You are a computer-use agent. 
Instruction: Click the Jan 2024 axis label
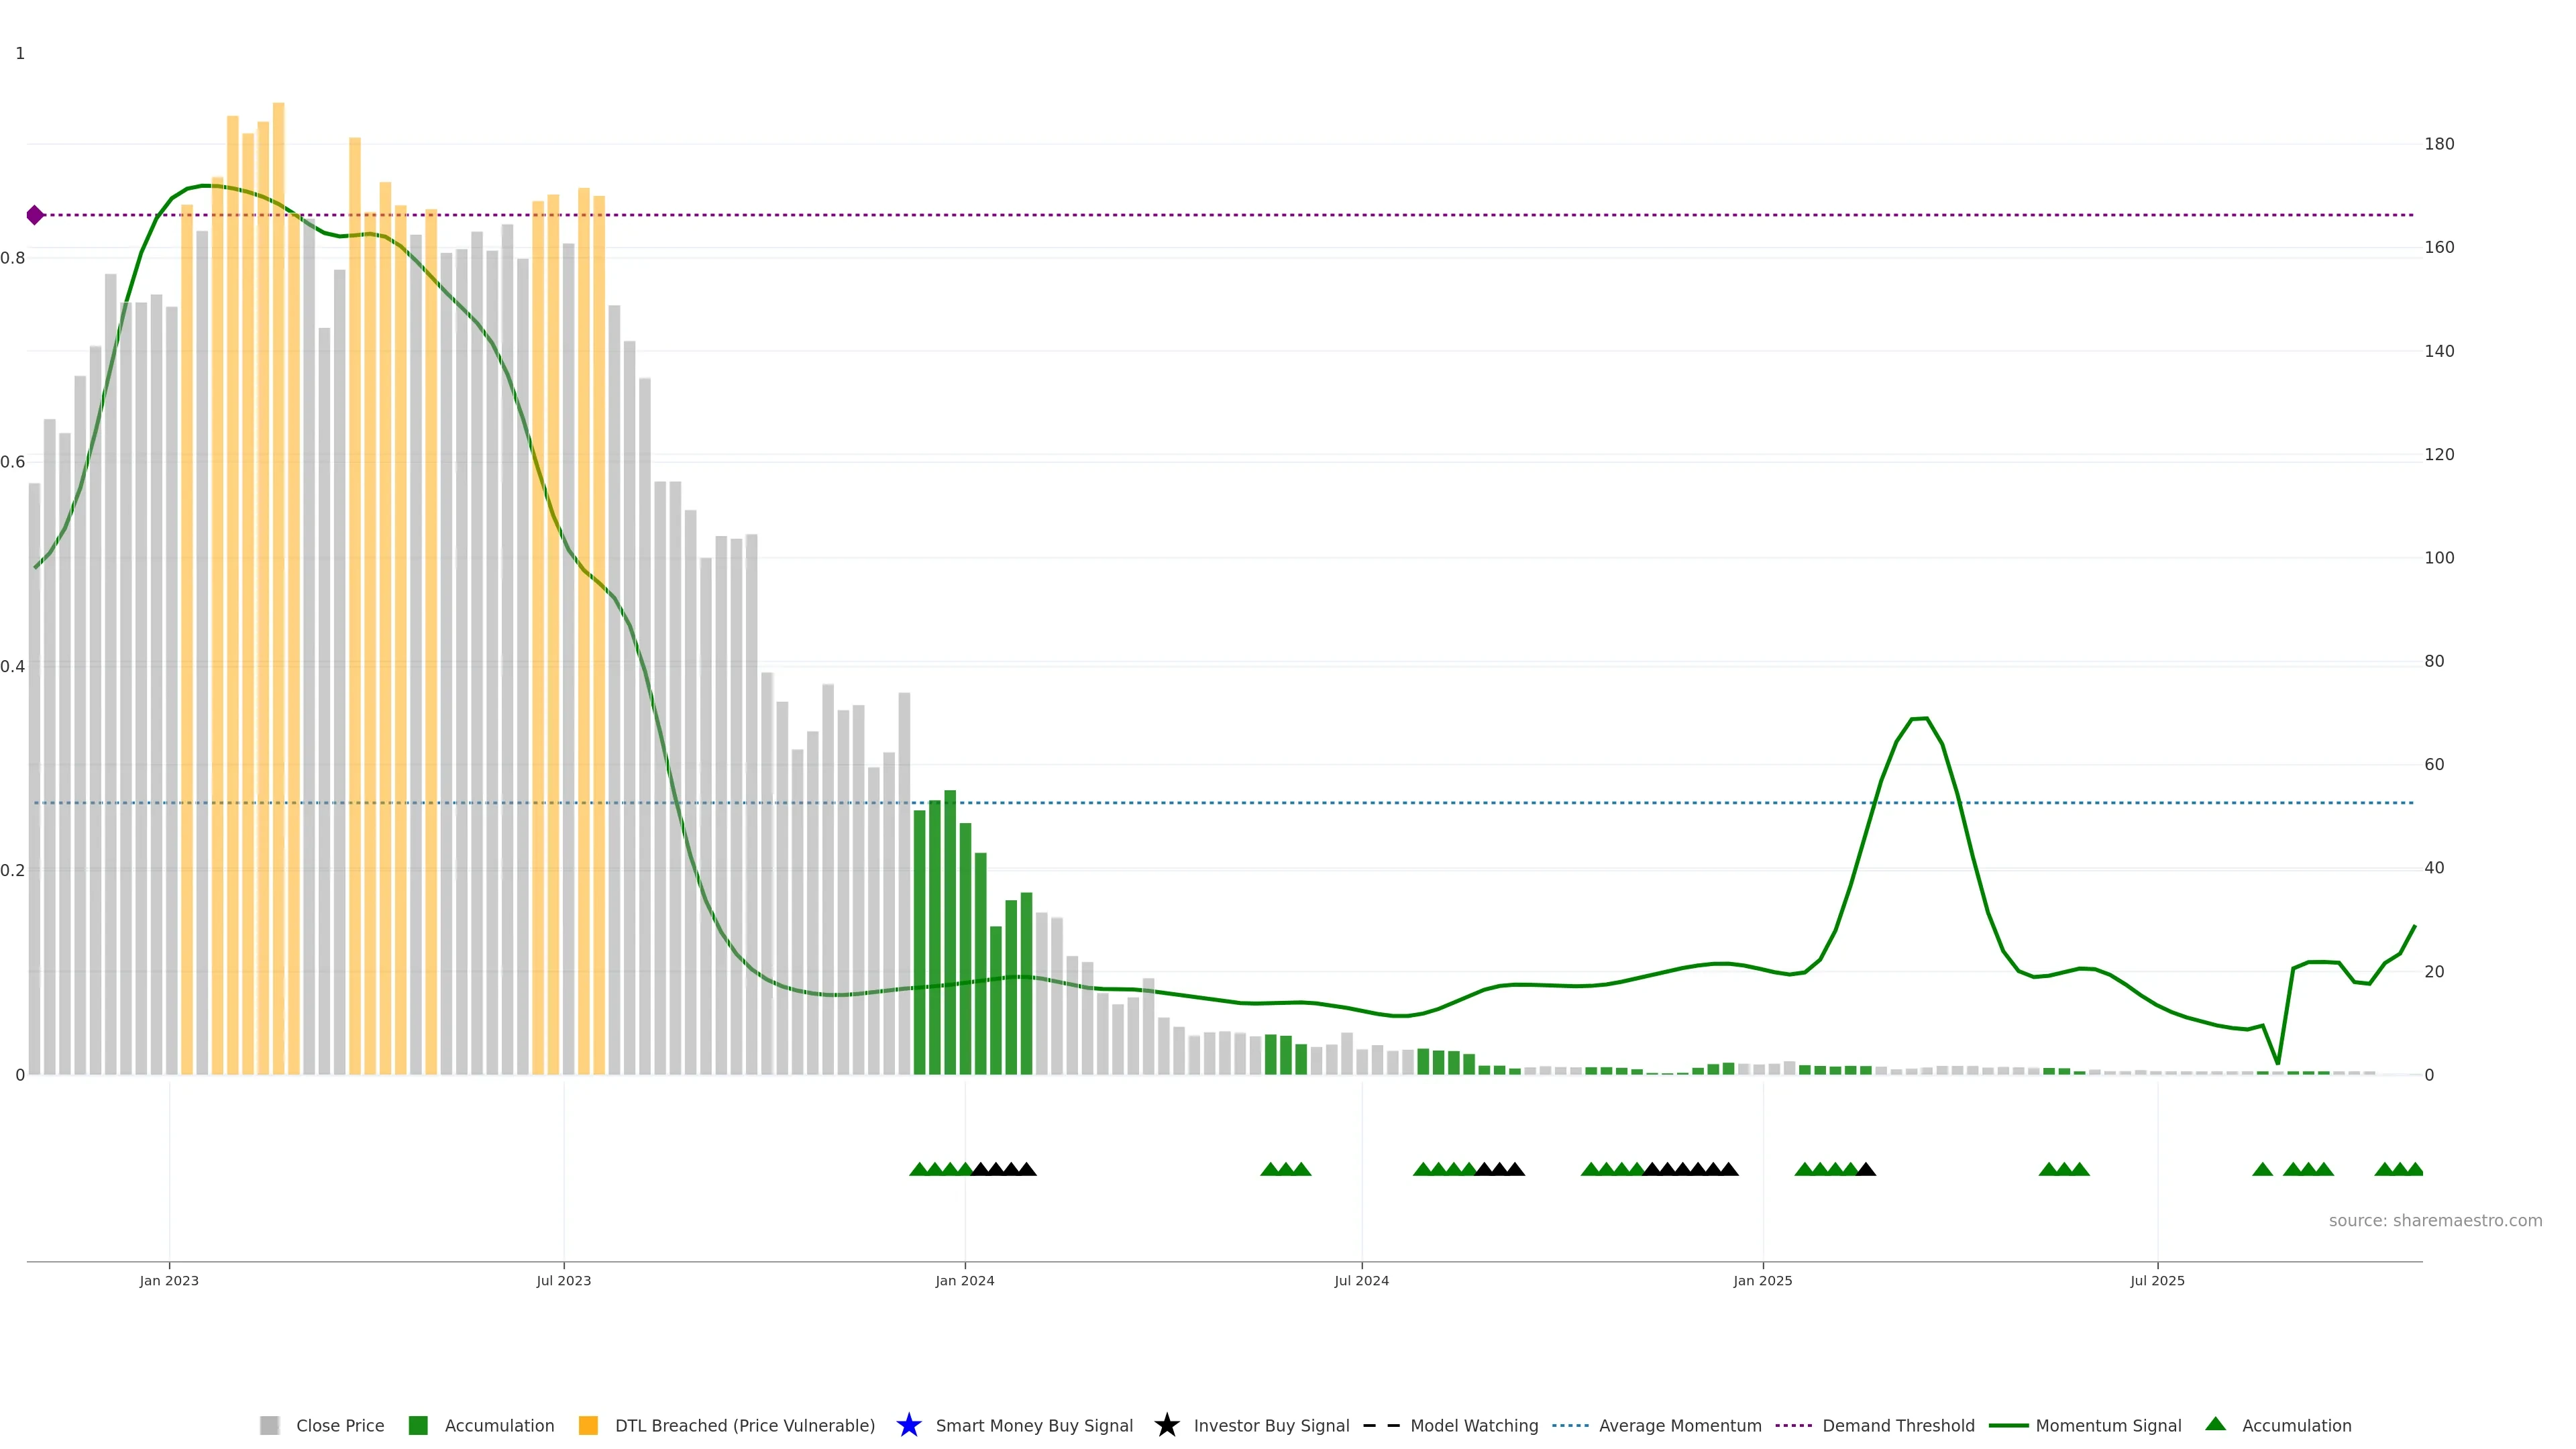[x=964, y=1281]
